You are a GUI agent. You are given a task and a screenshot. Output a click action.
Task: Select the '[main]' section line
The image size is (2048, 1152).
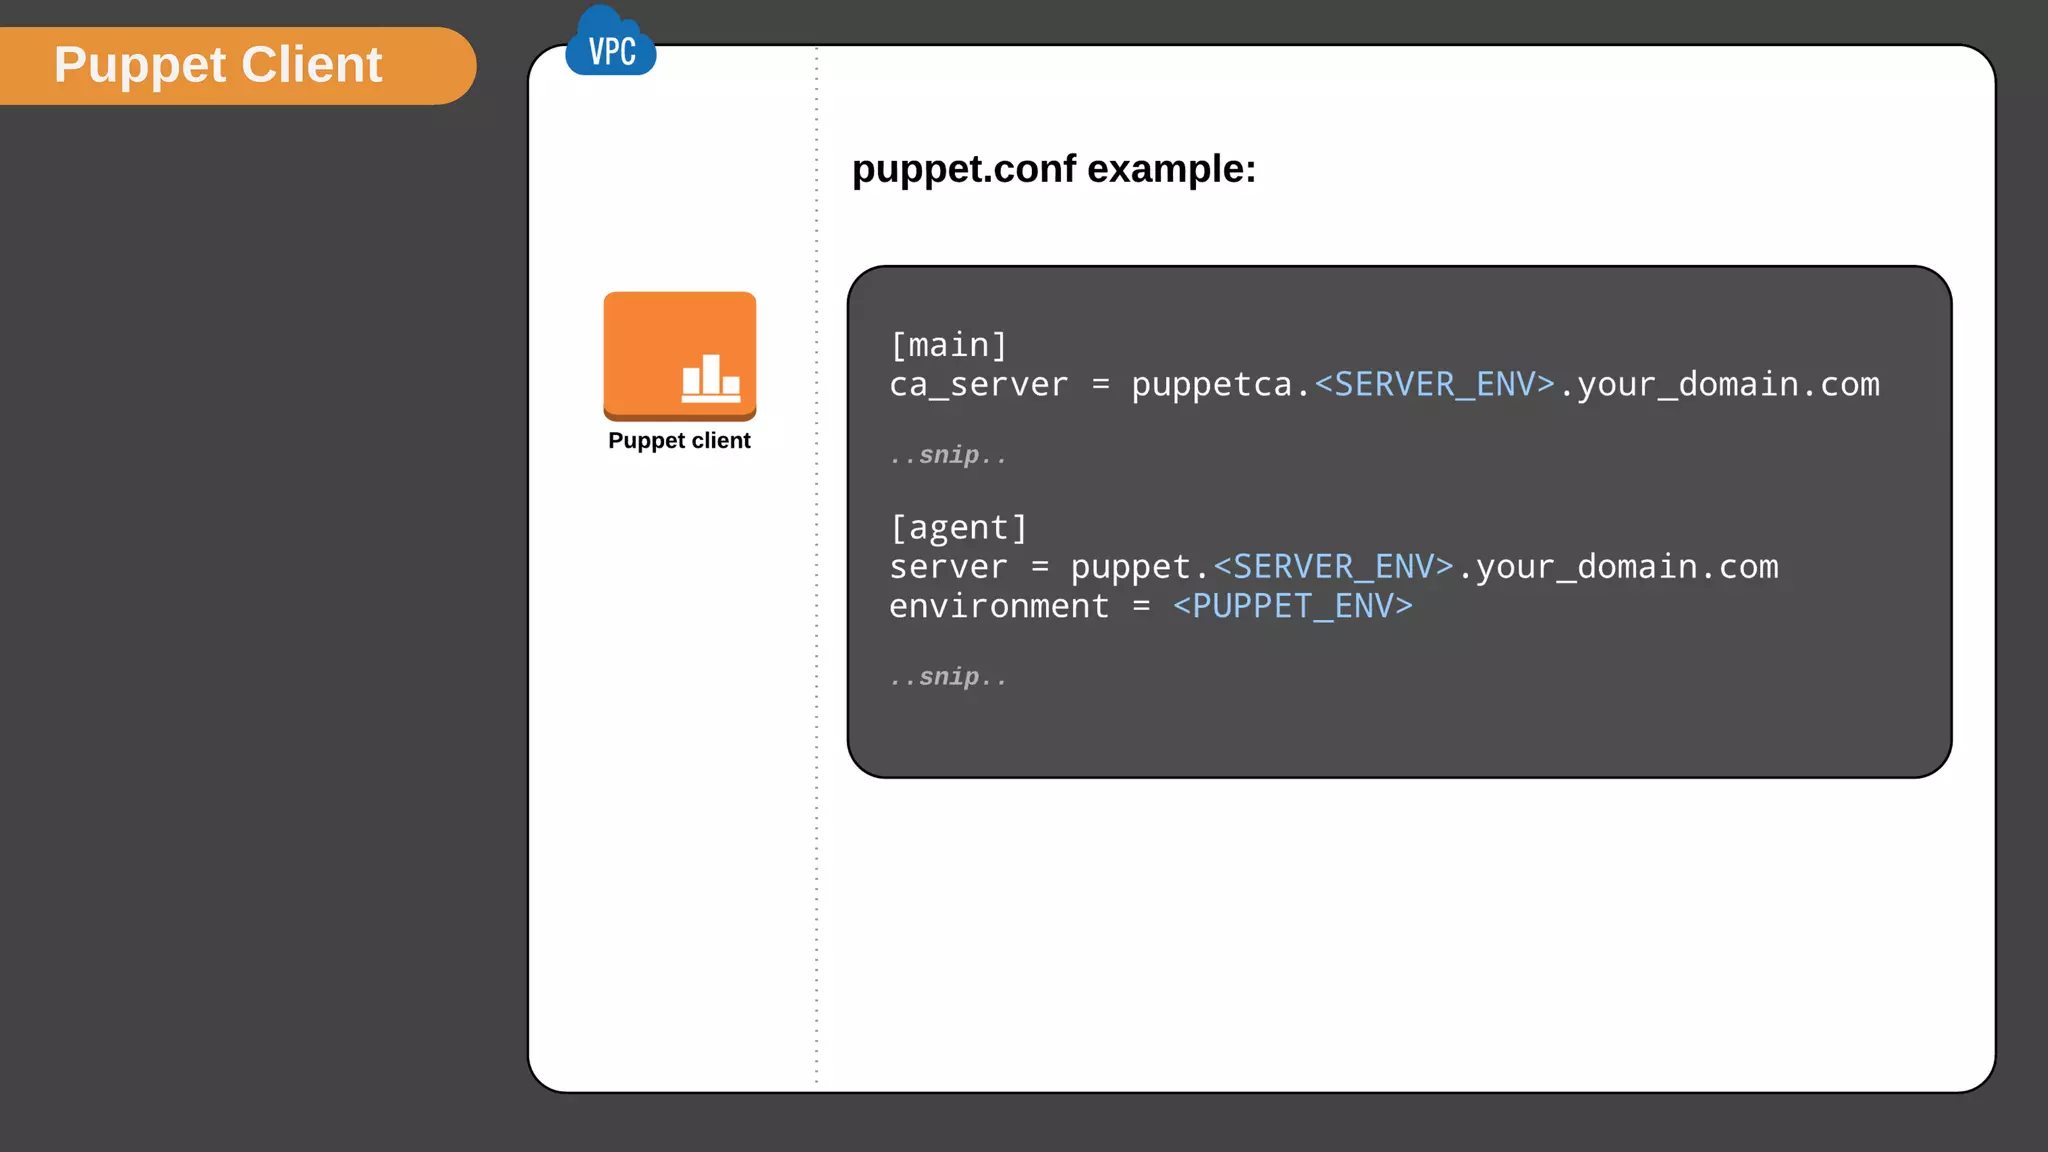coord(948,345)
